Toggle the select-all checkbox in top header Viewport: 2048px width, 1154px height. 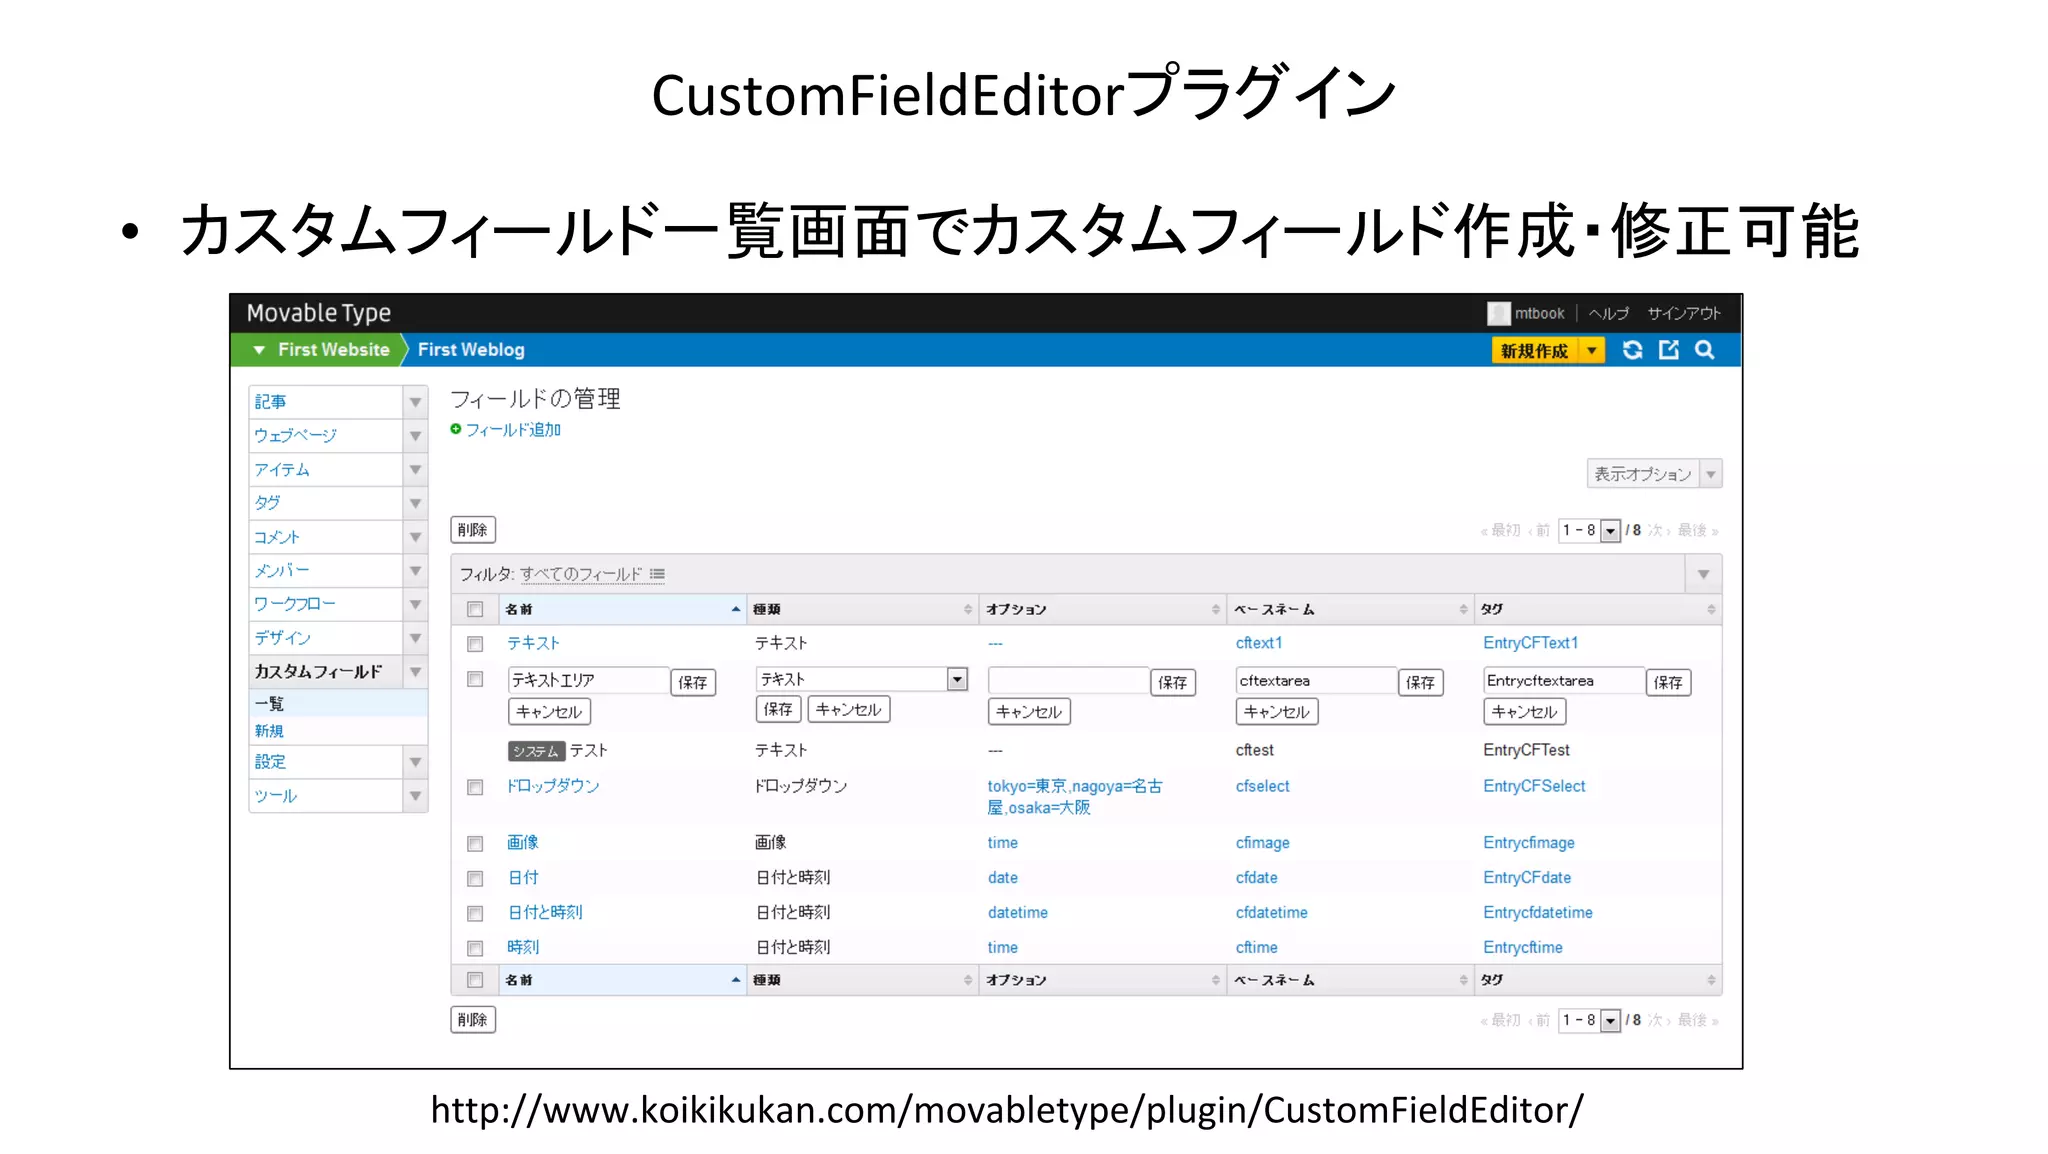coord(475,609)
